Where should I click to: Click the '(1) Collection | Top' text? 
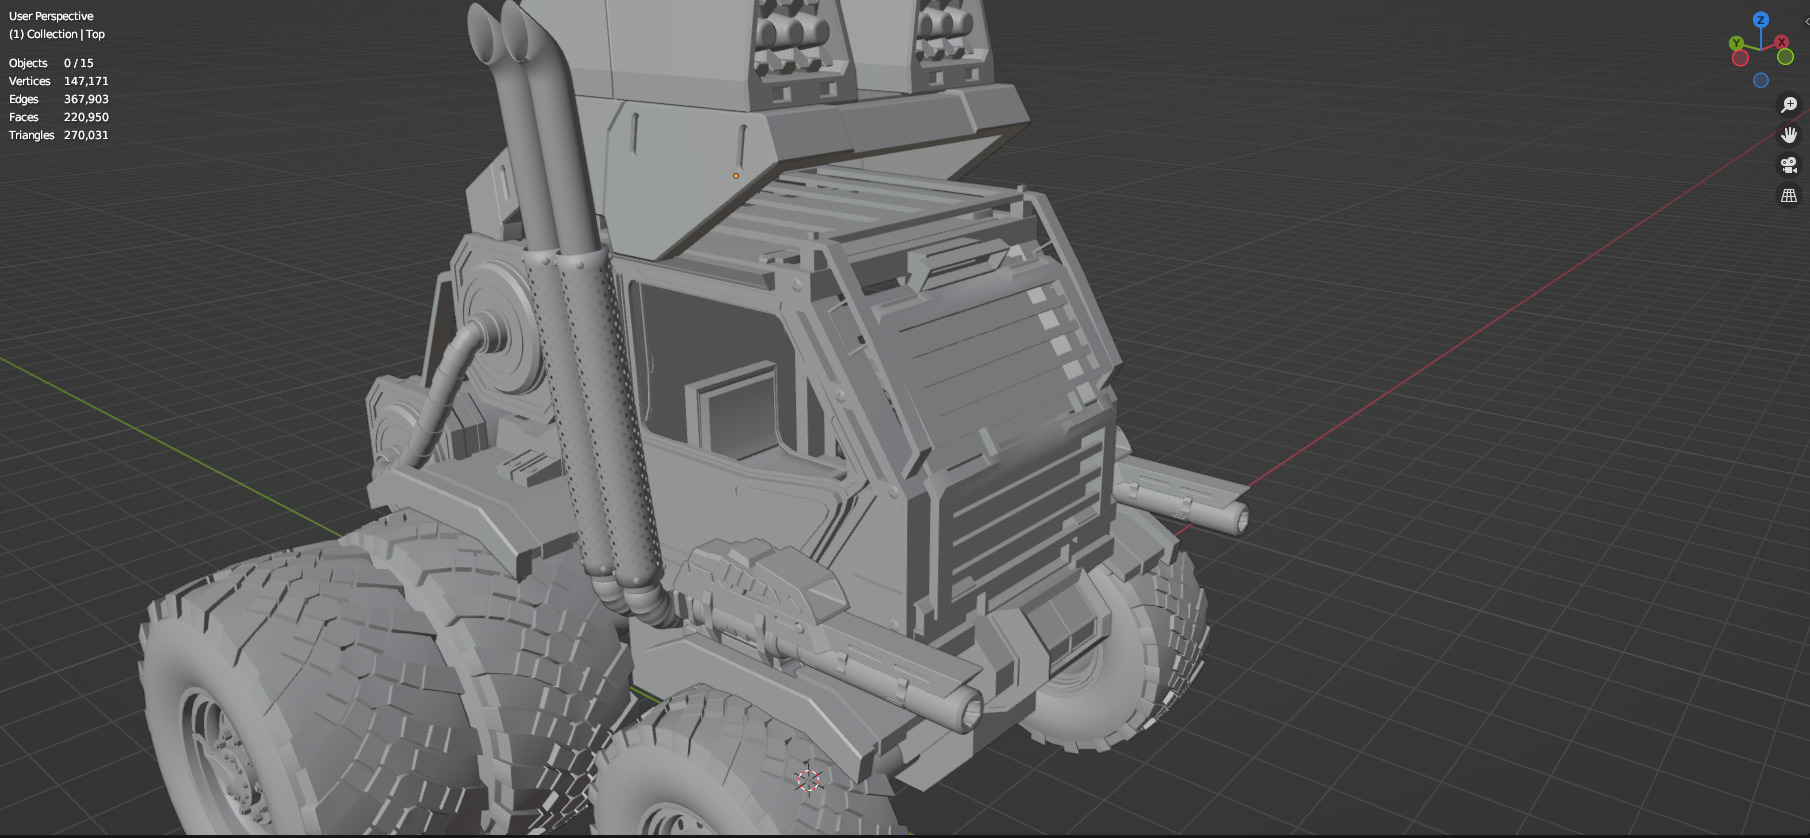[57, 34]
